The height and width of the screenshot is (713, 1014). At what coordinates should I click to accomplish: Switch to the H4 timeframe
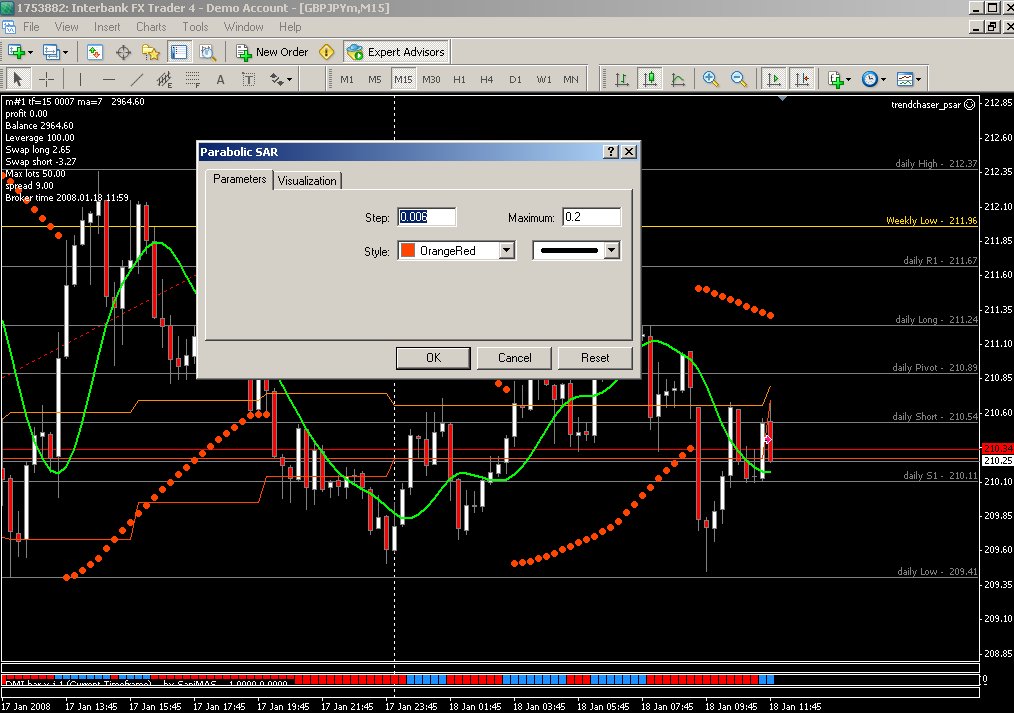[x=487, y=80]
